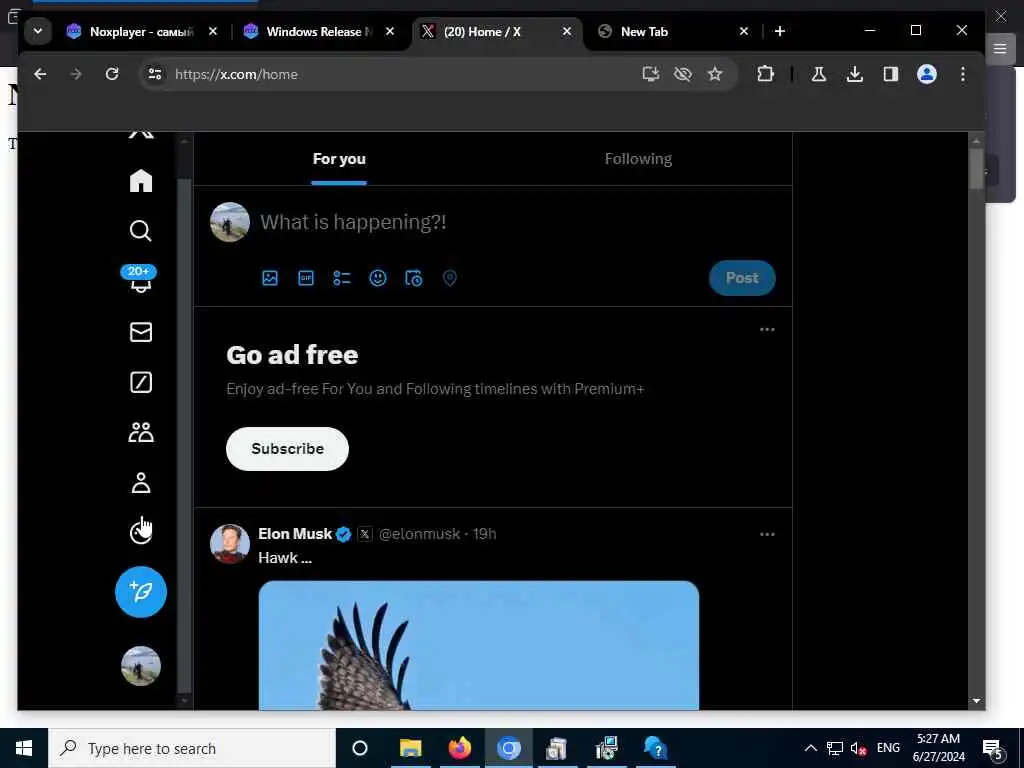Click the Subscribe button
Viewport: 1024px width, 768px height.
287,449
